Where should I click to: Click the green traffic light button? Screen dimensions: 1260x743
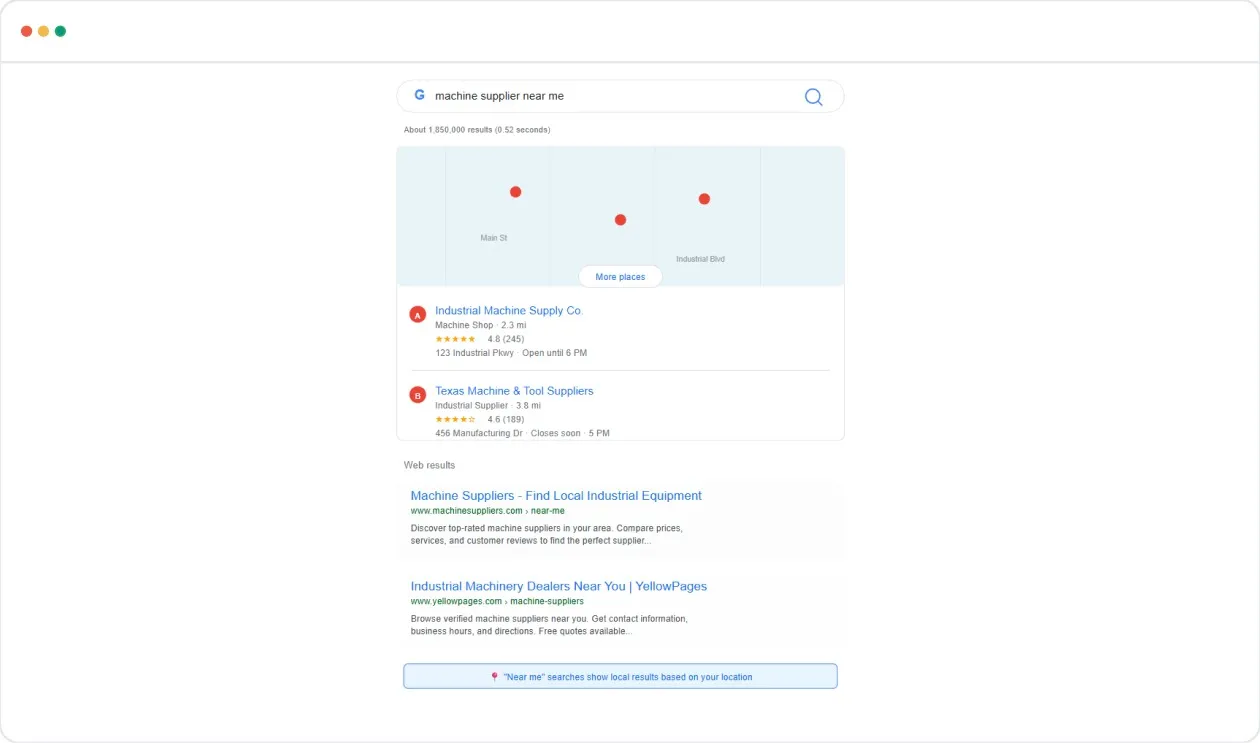pyautogui.click(x=59, y=30)
